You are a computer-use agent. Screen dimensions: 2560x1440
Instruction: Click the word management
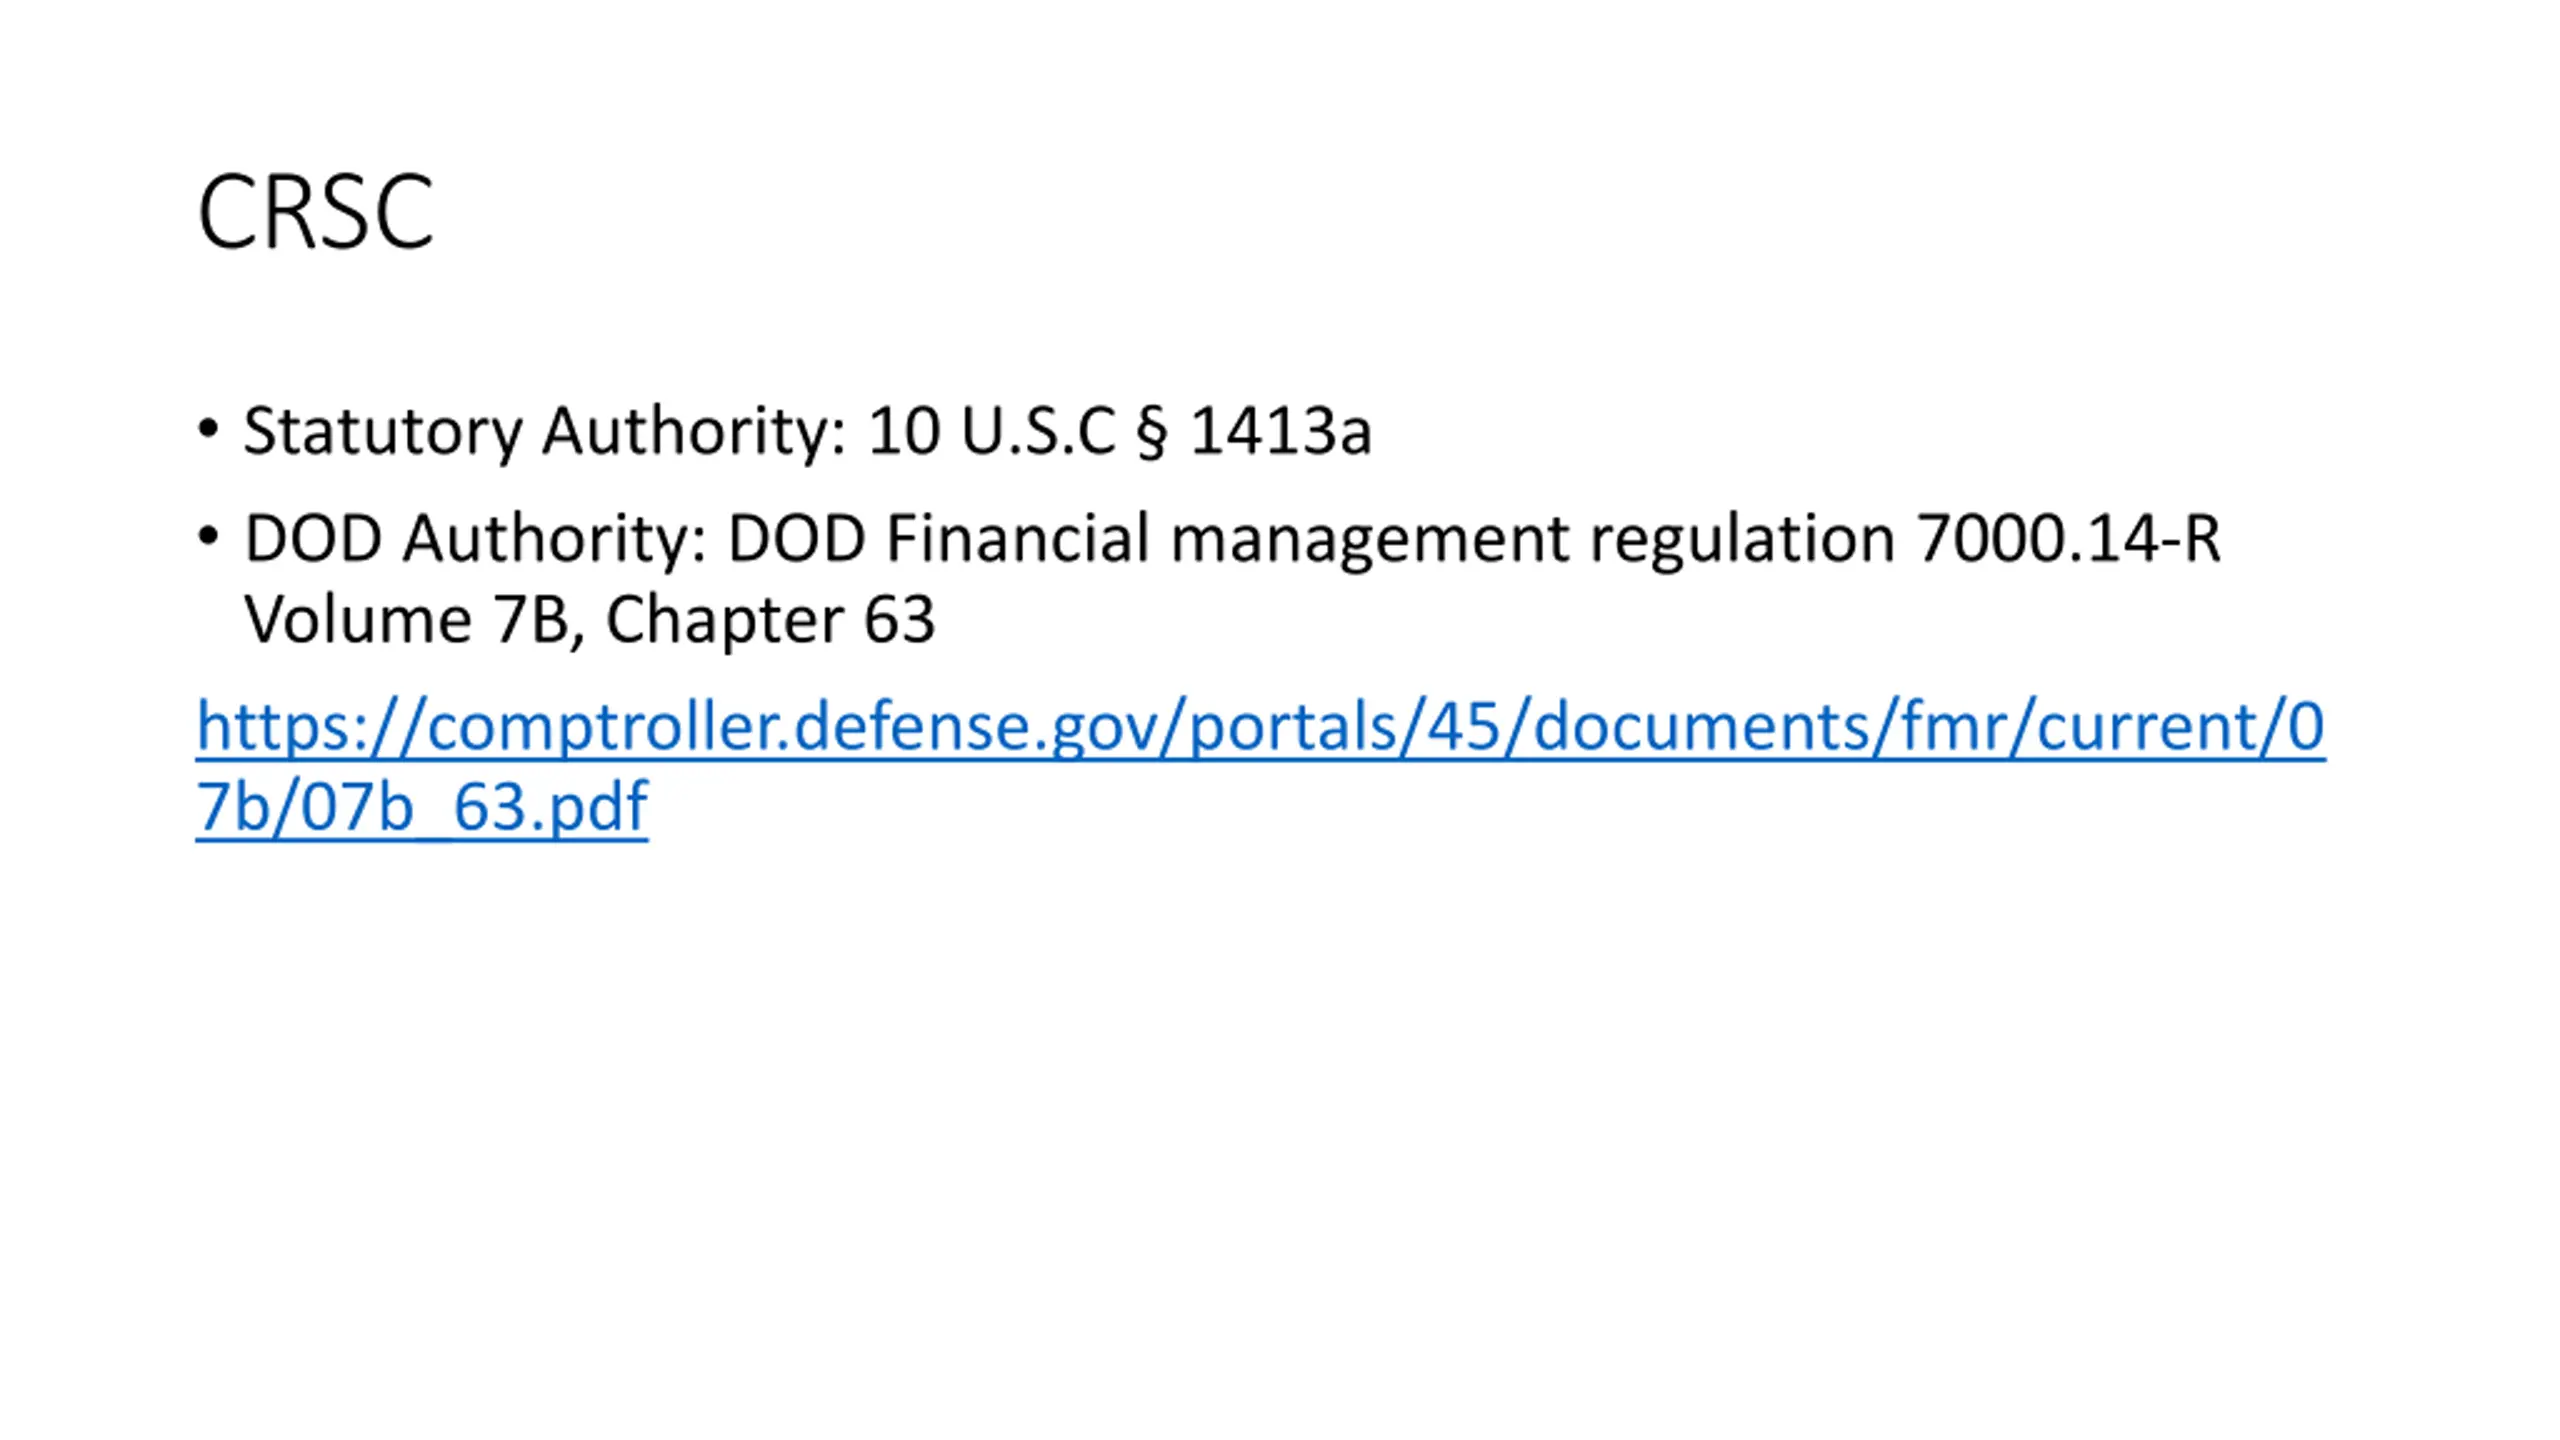(x=1370, y=541)
